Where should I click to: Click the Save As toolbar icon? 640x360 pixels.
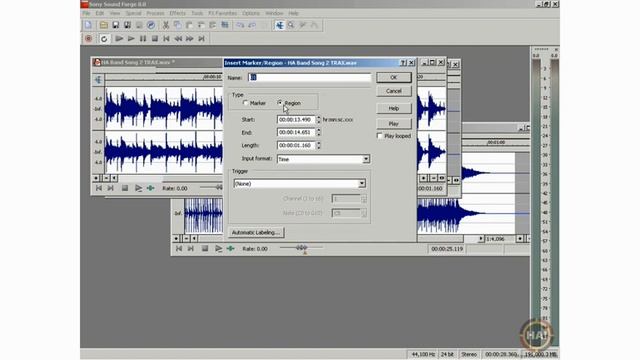pyautogui.click(x=127, y=25)
